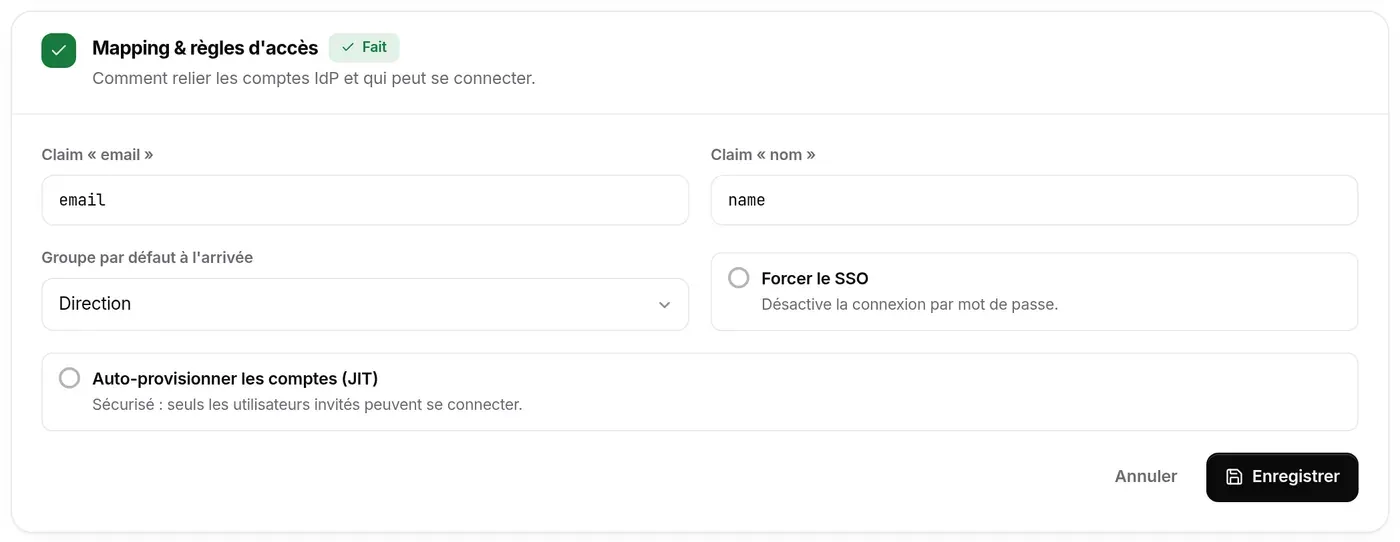Click the green checkmark step icon
The width and height of the screenshot is (1400, 542).
(59, 51)
